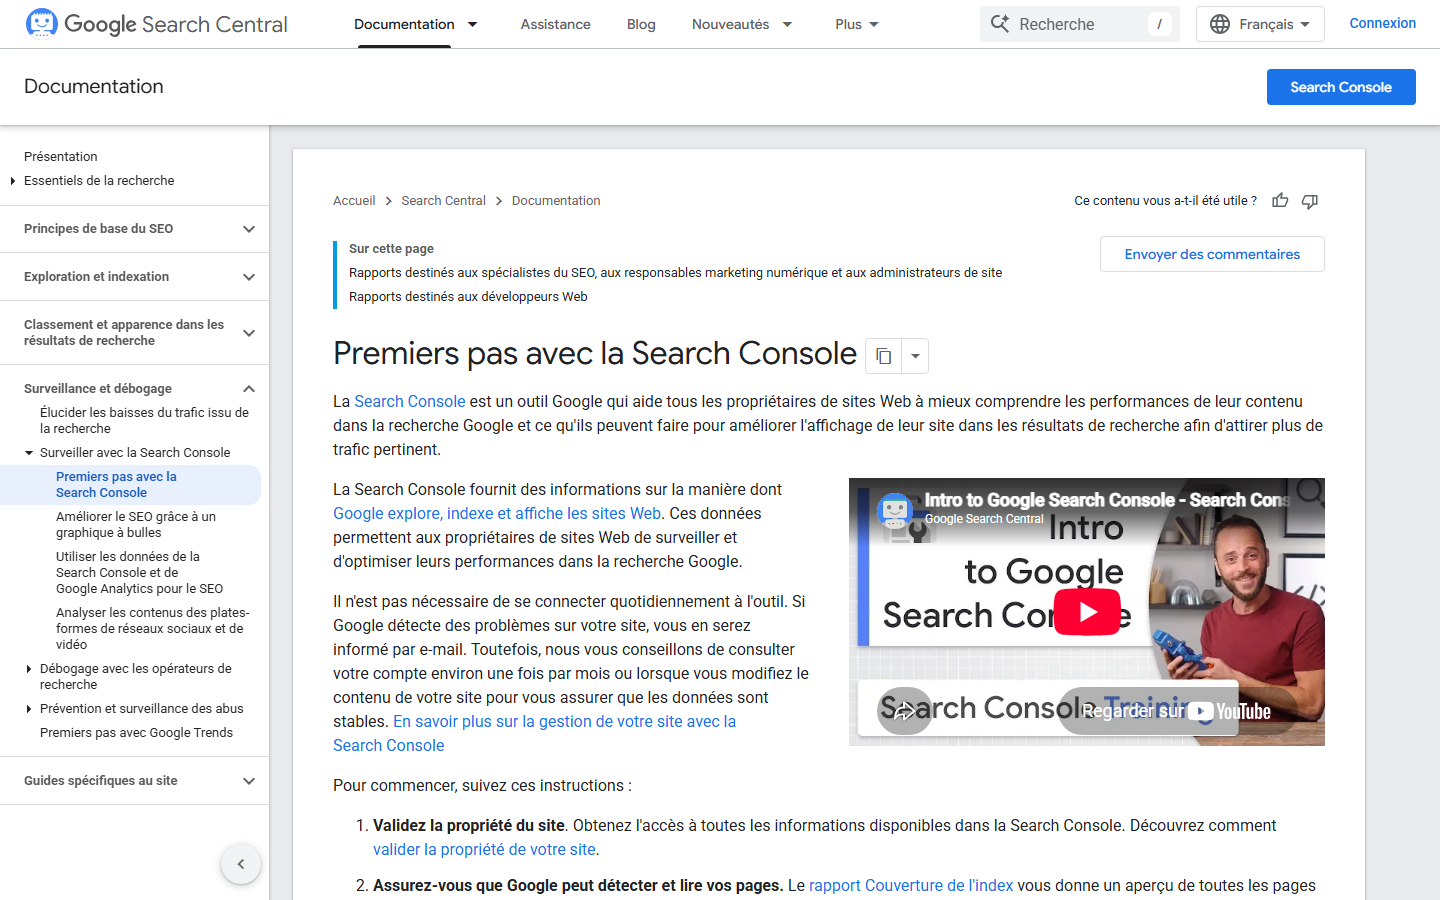Open Améliorer le SEO grâce à un graphique
This screenshot has width=1440, height=900.
136,525
